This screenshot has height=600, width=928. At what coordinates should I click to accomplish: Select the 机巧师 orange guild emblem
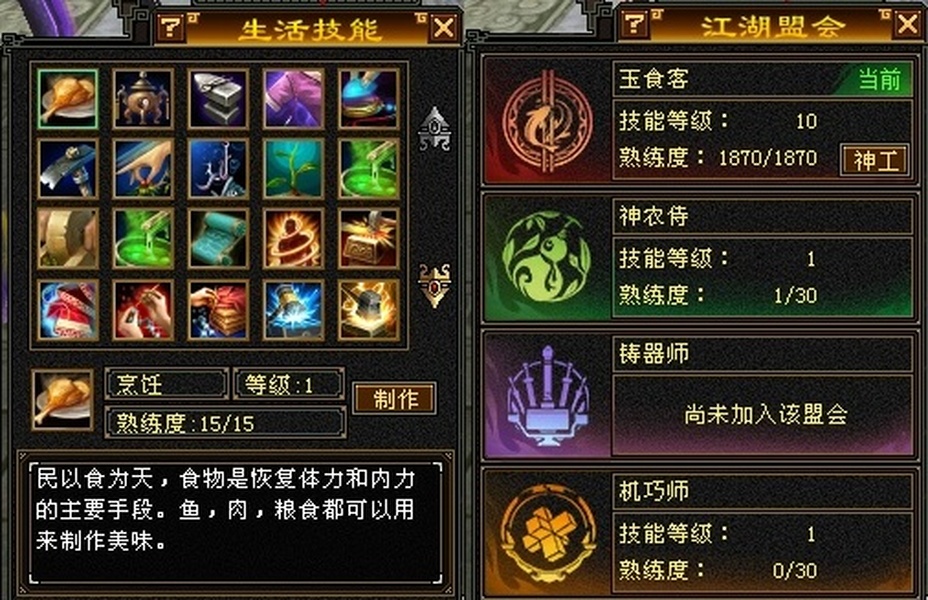[x=547, y=532]
